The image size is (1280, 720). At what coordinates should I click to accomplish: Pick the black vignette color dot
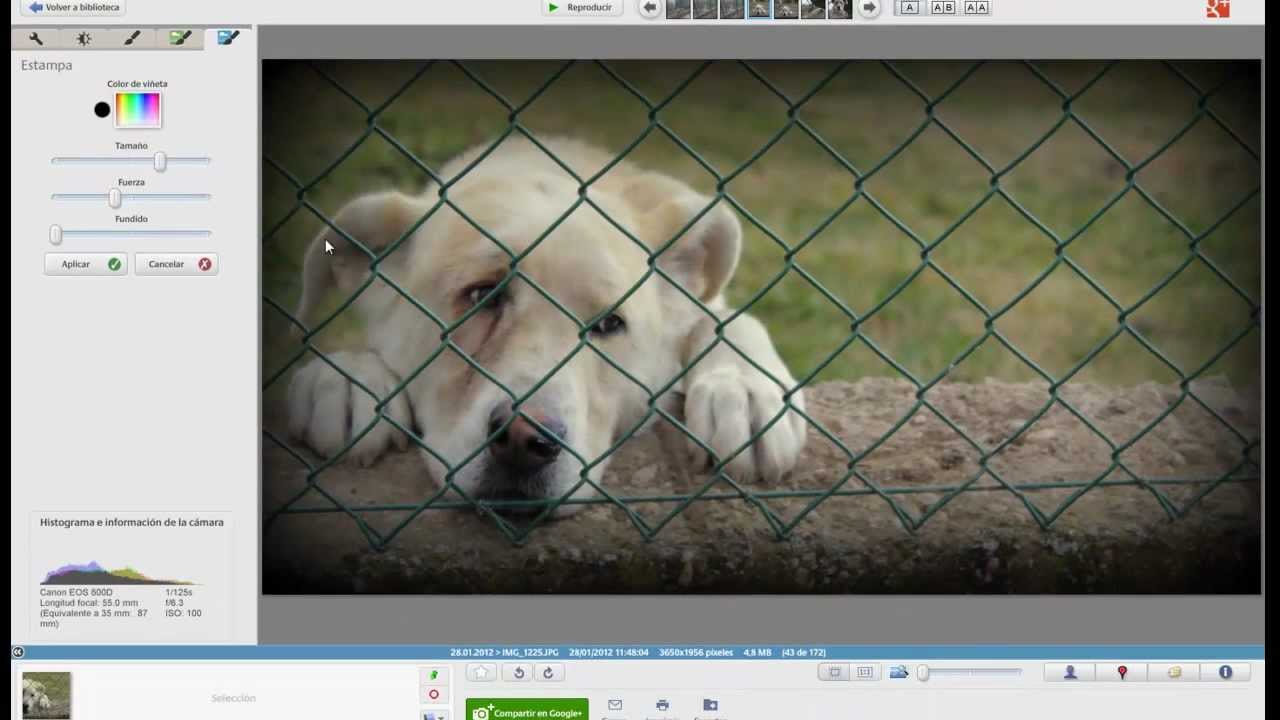pos(102,110)
